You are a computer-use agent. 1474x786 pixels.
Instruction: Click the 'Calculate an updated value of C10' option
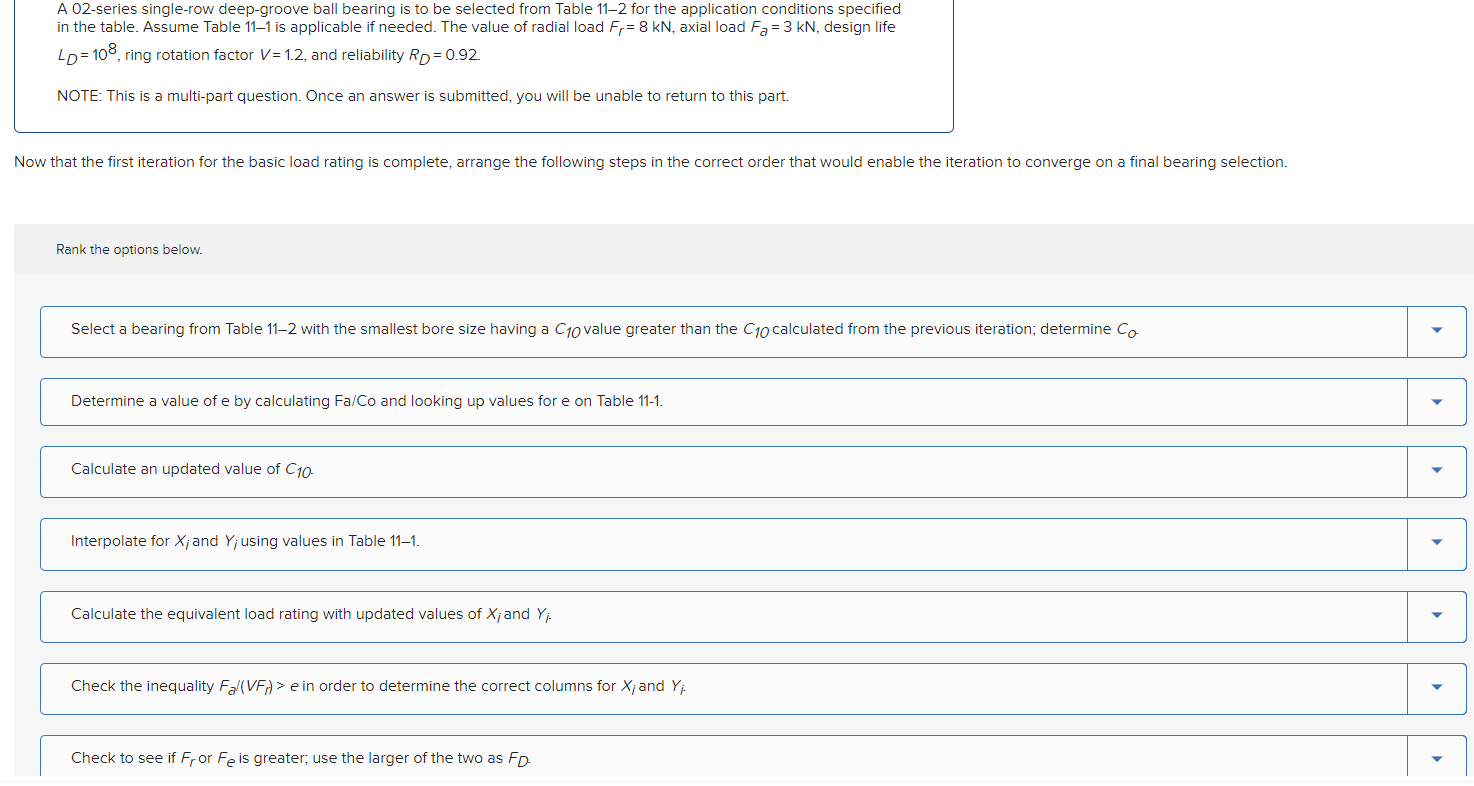pyautogui.click(x=192, y=469)
